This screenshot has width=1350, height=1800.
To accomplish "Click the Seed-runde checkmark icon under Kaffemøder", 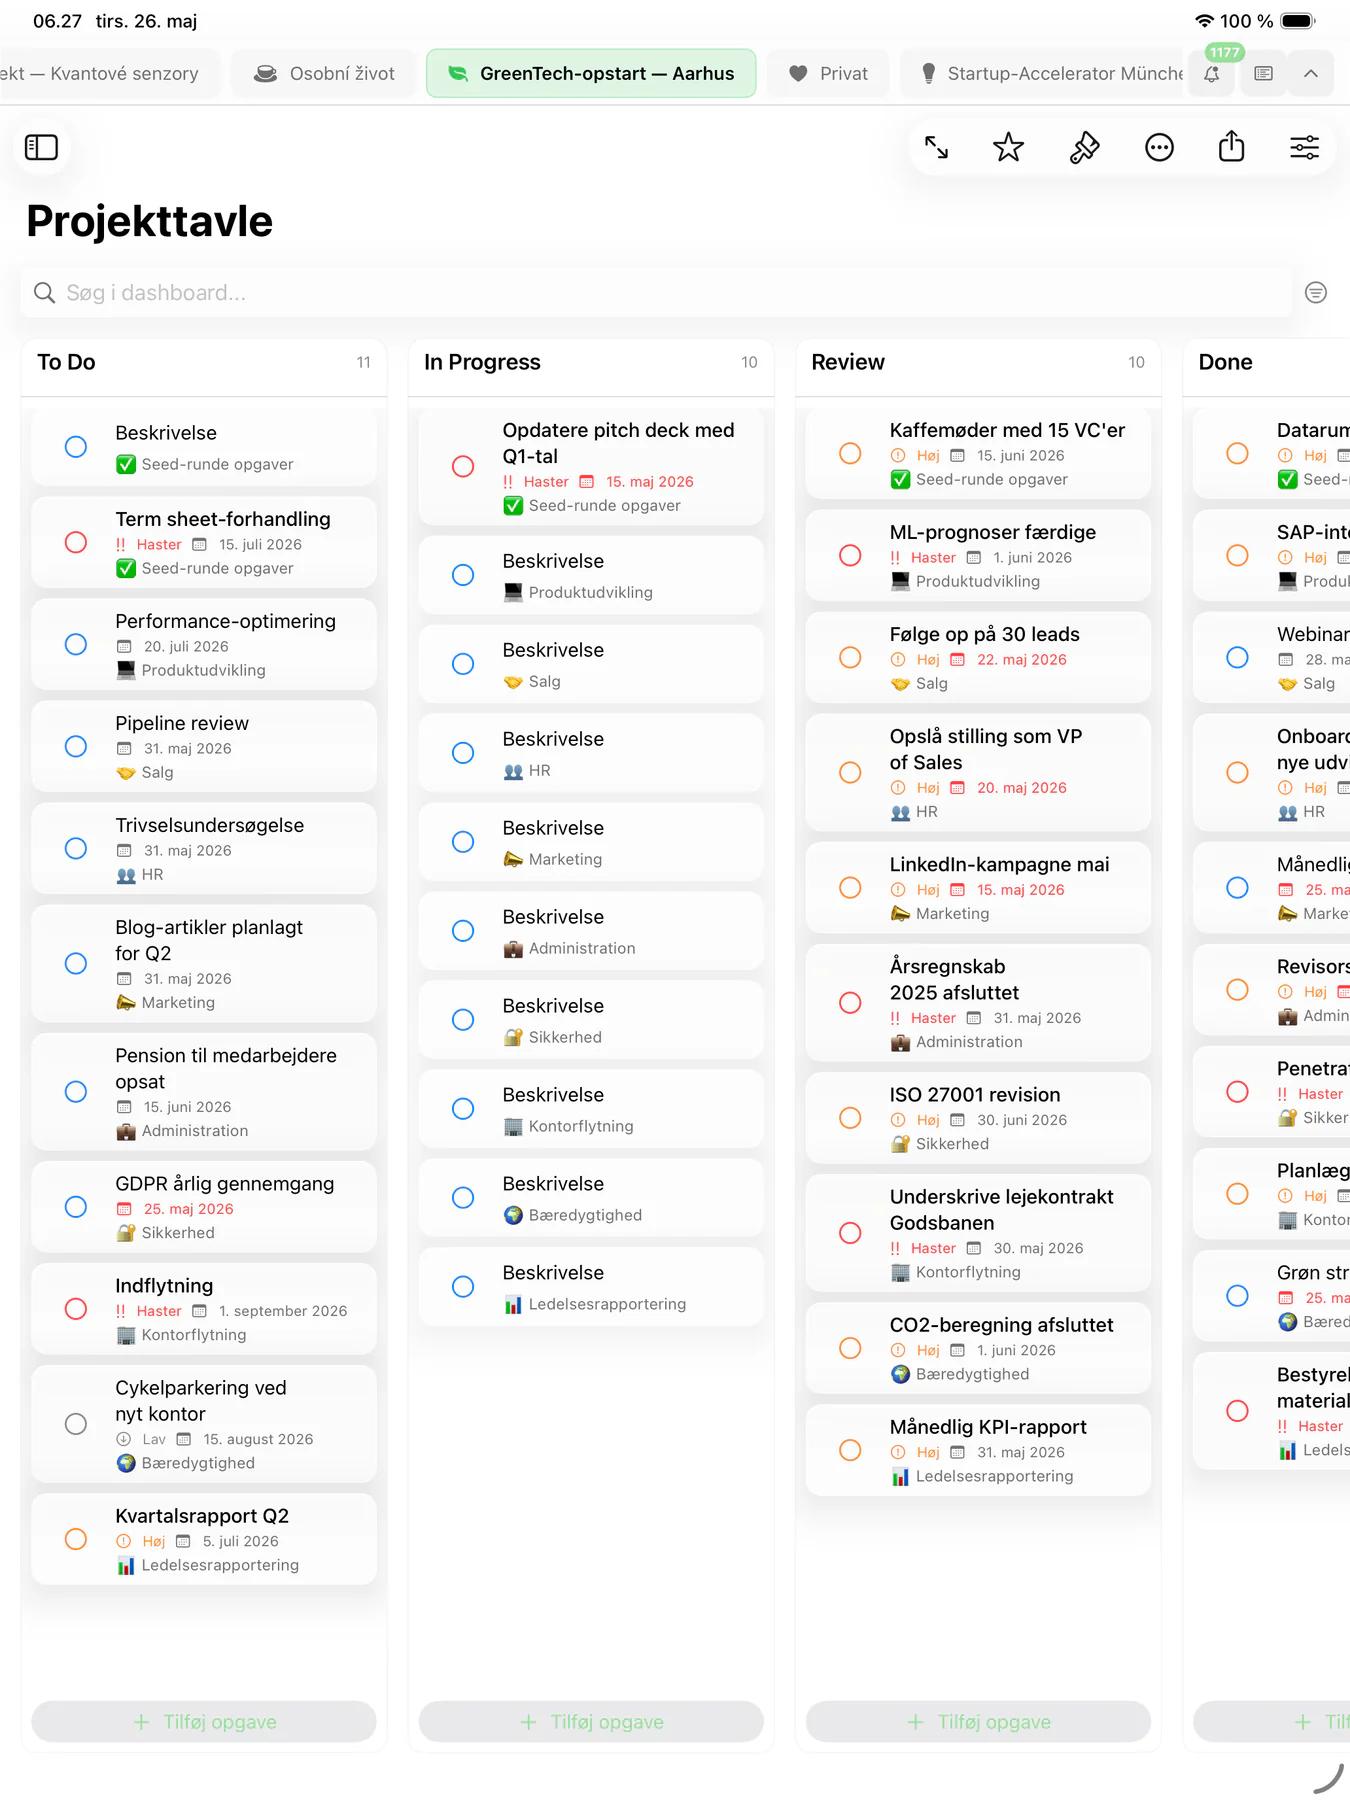I will [x=900, y=480].
